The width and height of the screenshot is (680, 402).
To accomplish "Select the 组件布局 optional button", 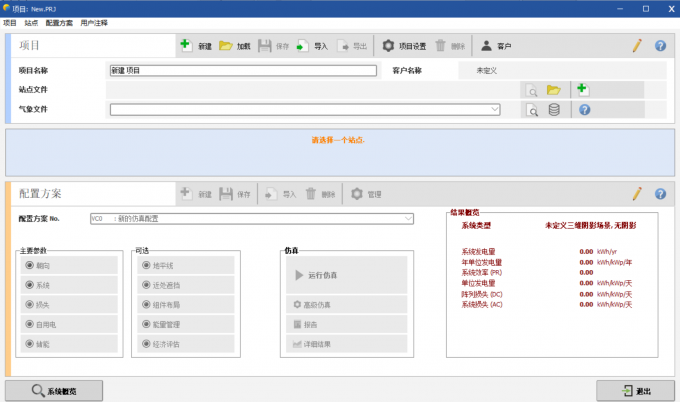I will [x=186, y=304].
